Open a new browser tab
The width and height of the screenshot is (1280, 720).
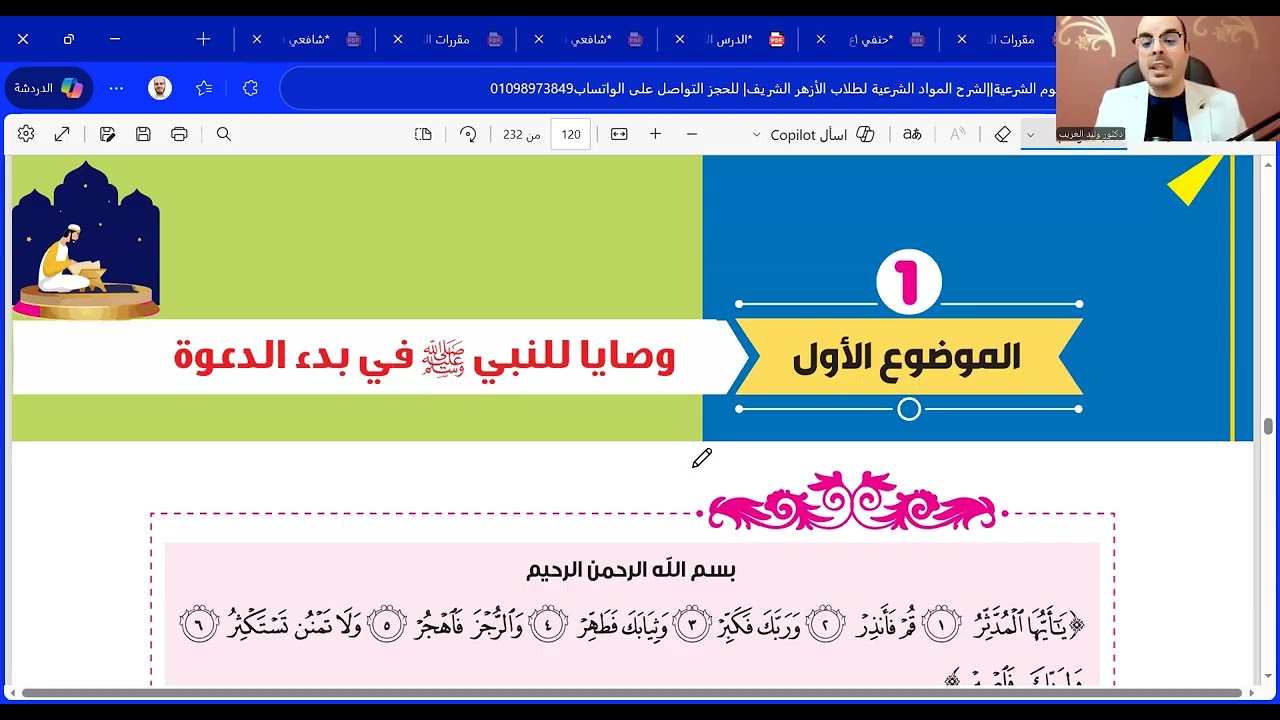[x=203, y=39]
